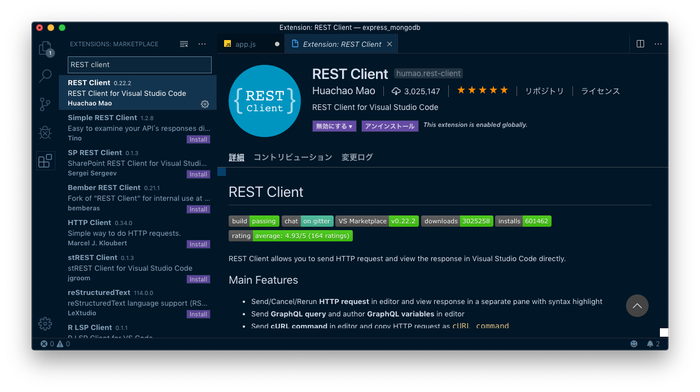Click the split editor icon

(x=640, y=44)
